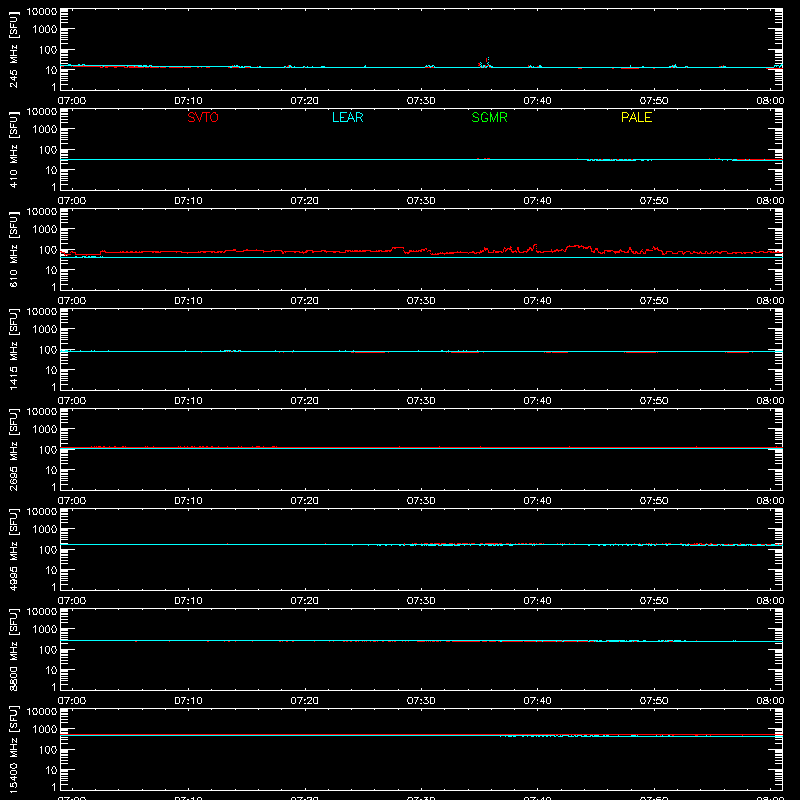The width and height of the screenshot is (800, 800).
Task: Click 07:30 tick under the 8800 MHz panel
Action: click(x=421, y=701)
